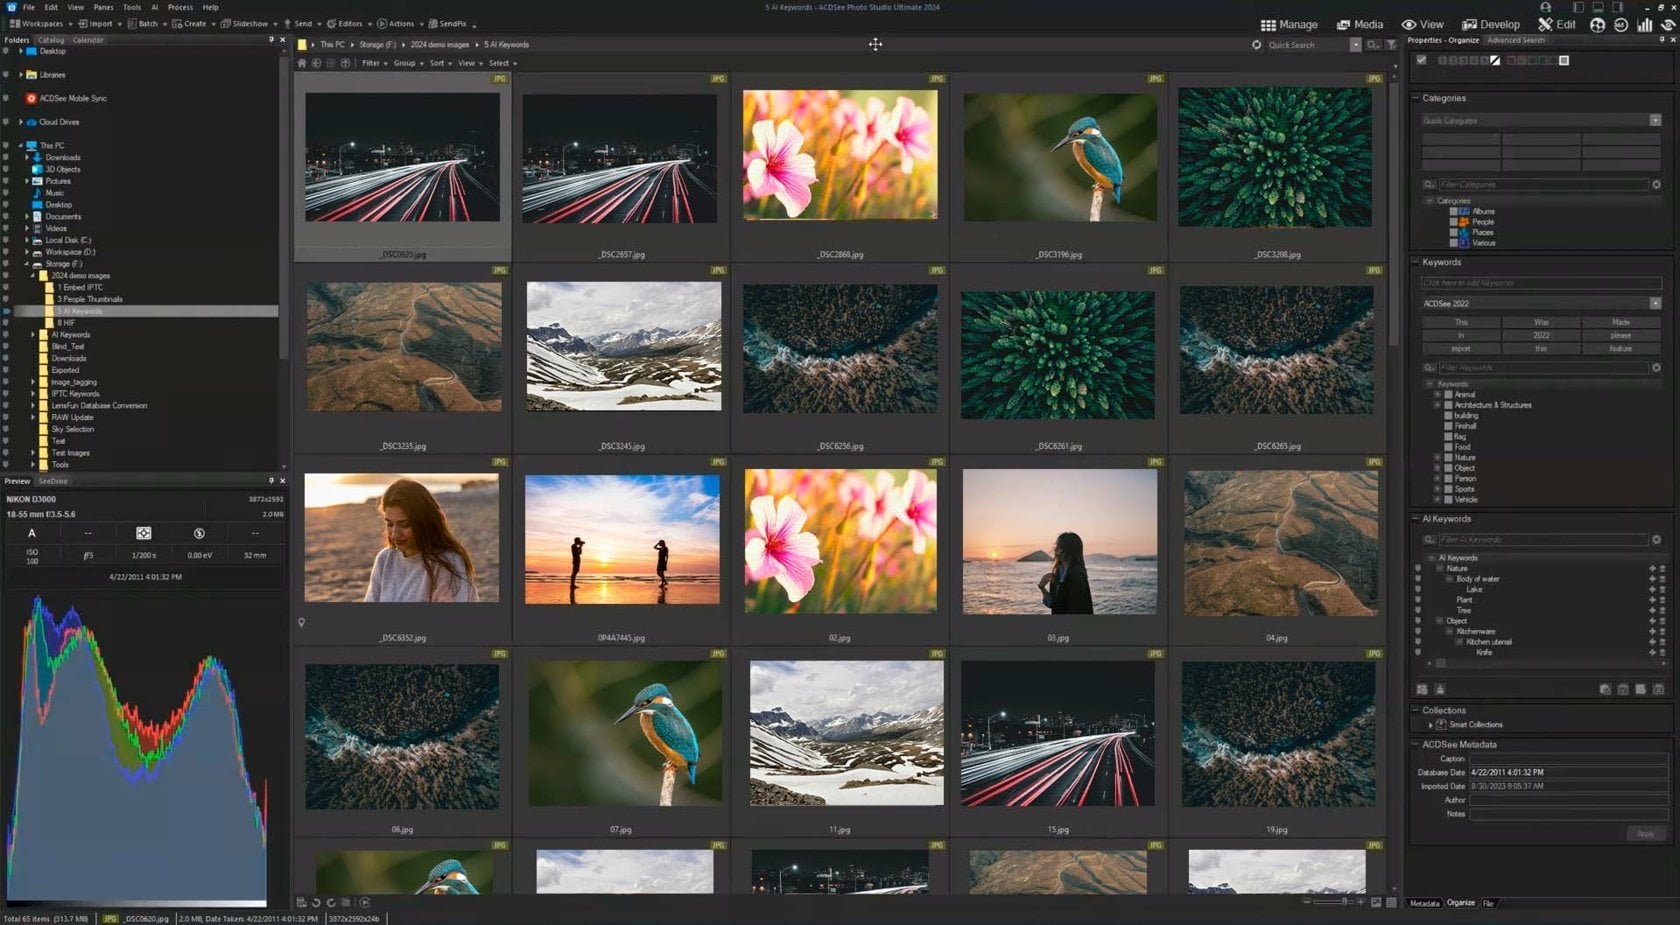Click the Apply button under Notes
Viewport: 1680px width, 925px height.
tap(1646, 833)
